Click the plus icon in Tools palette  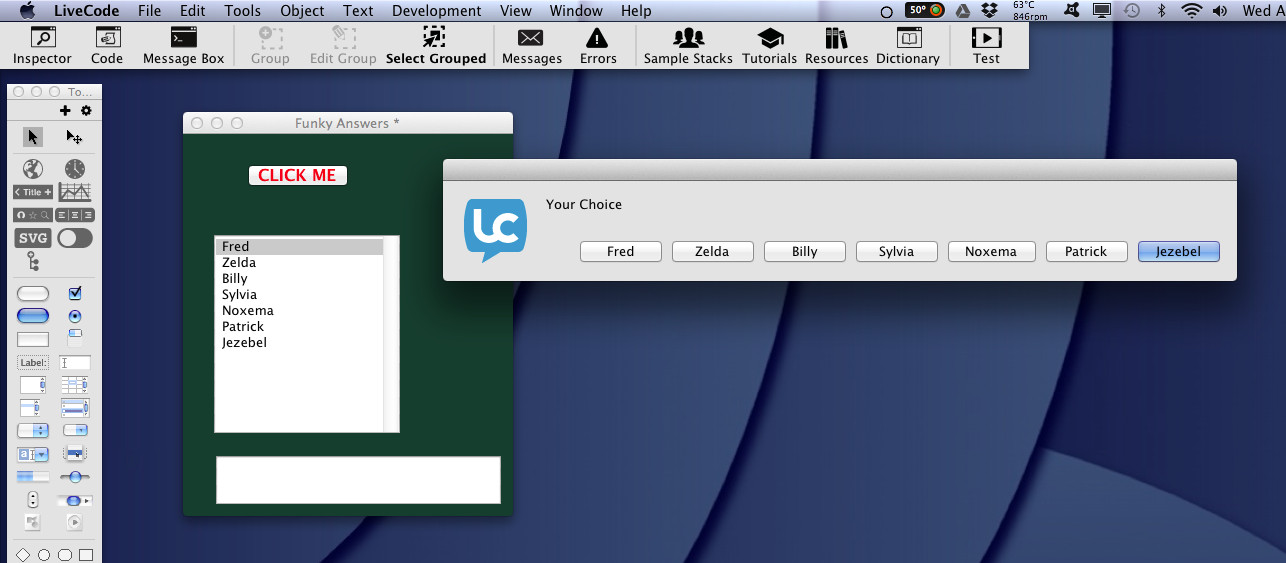click(66, 111)
